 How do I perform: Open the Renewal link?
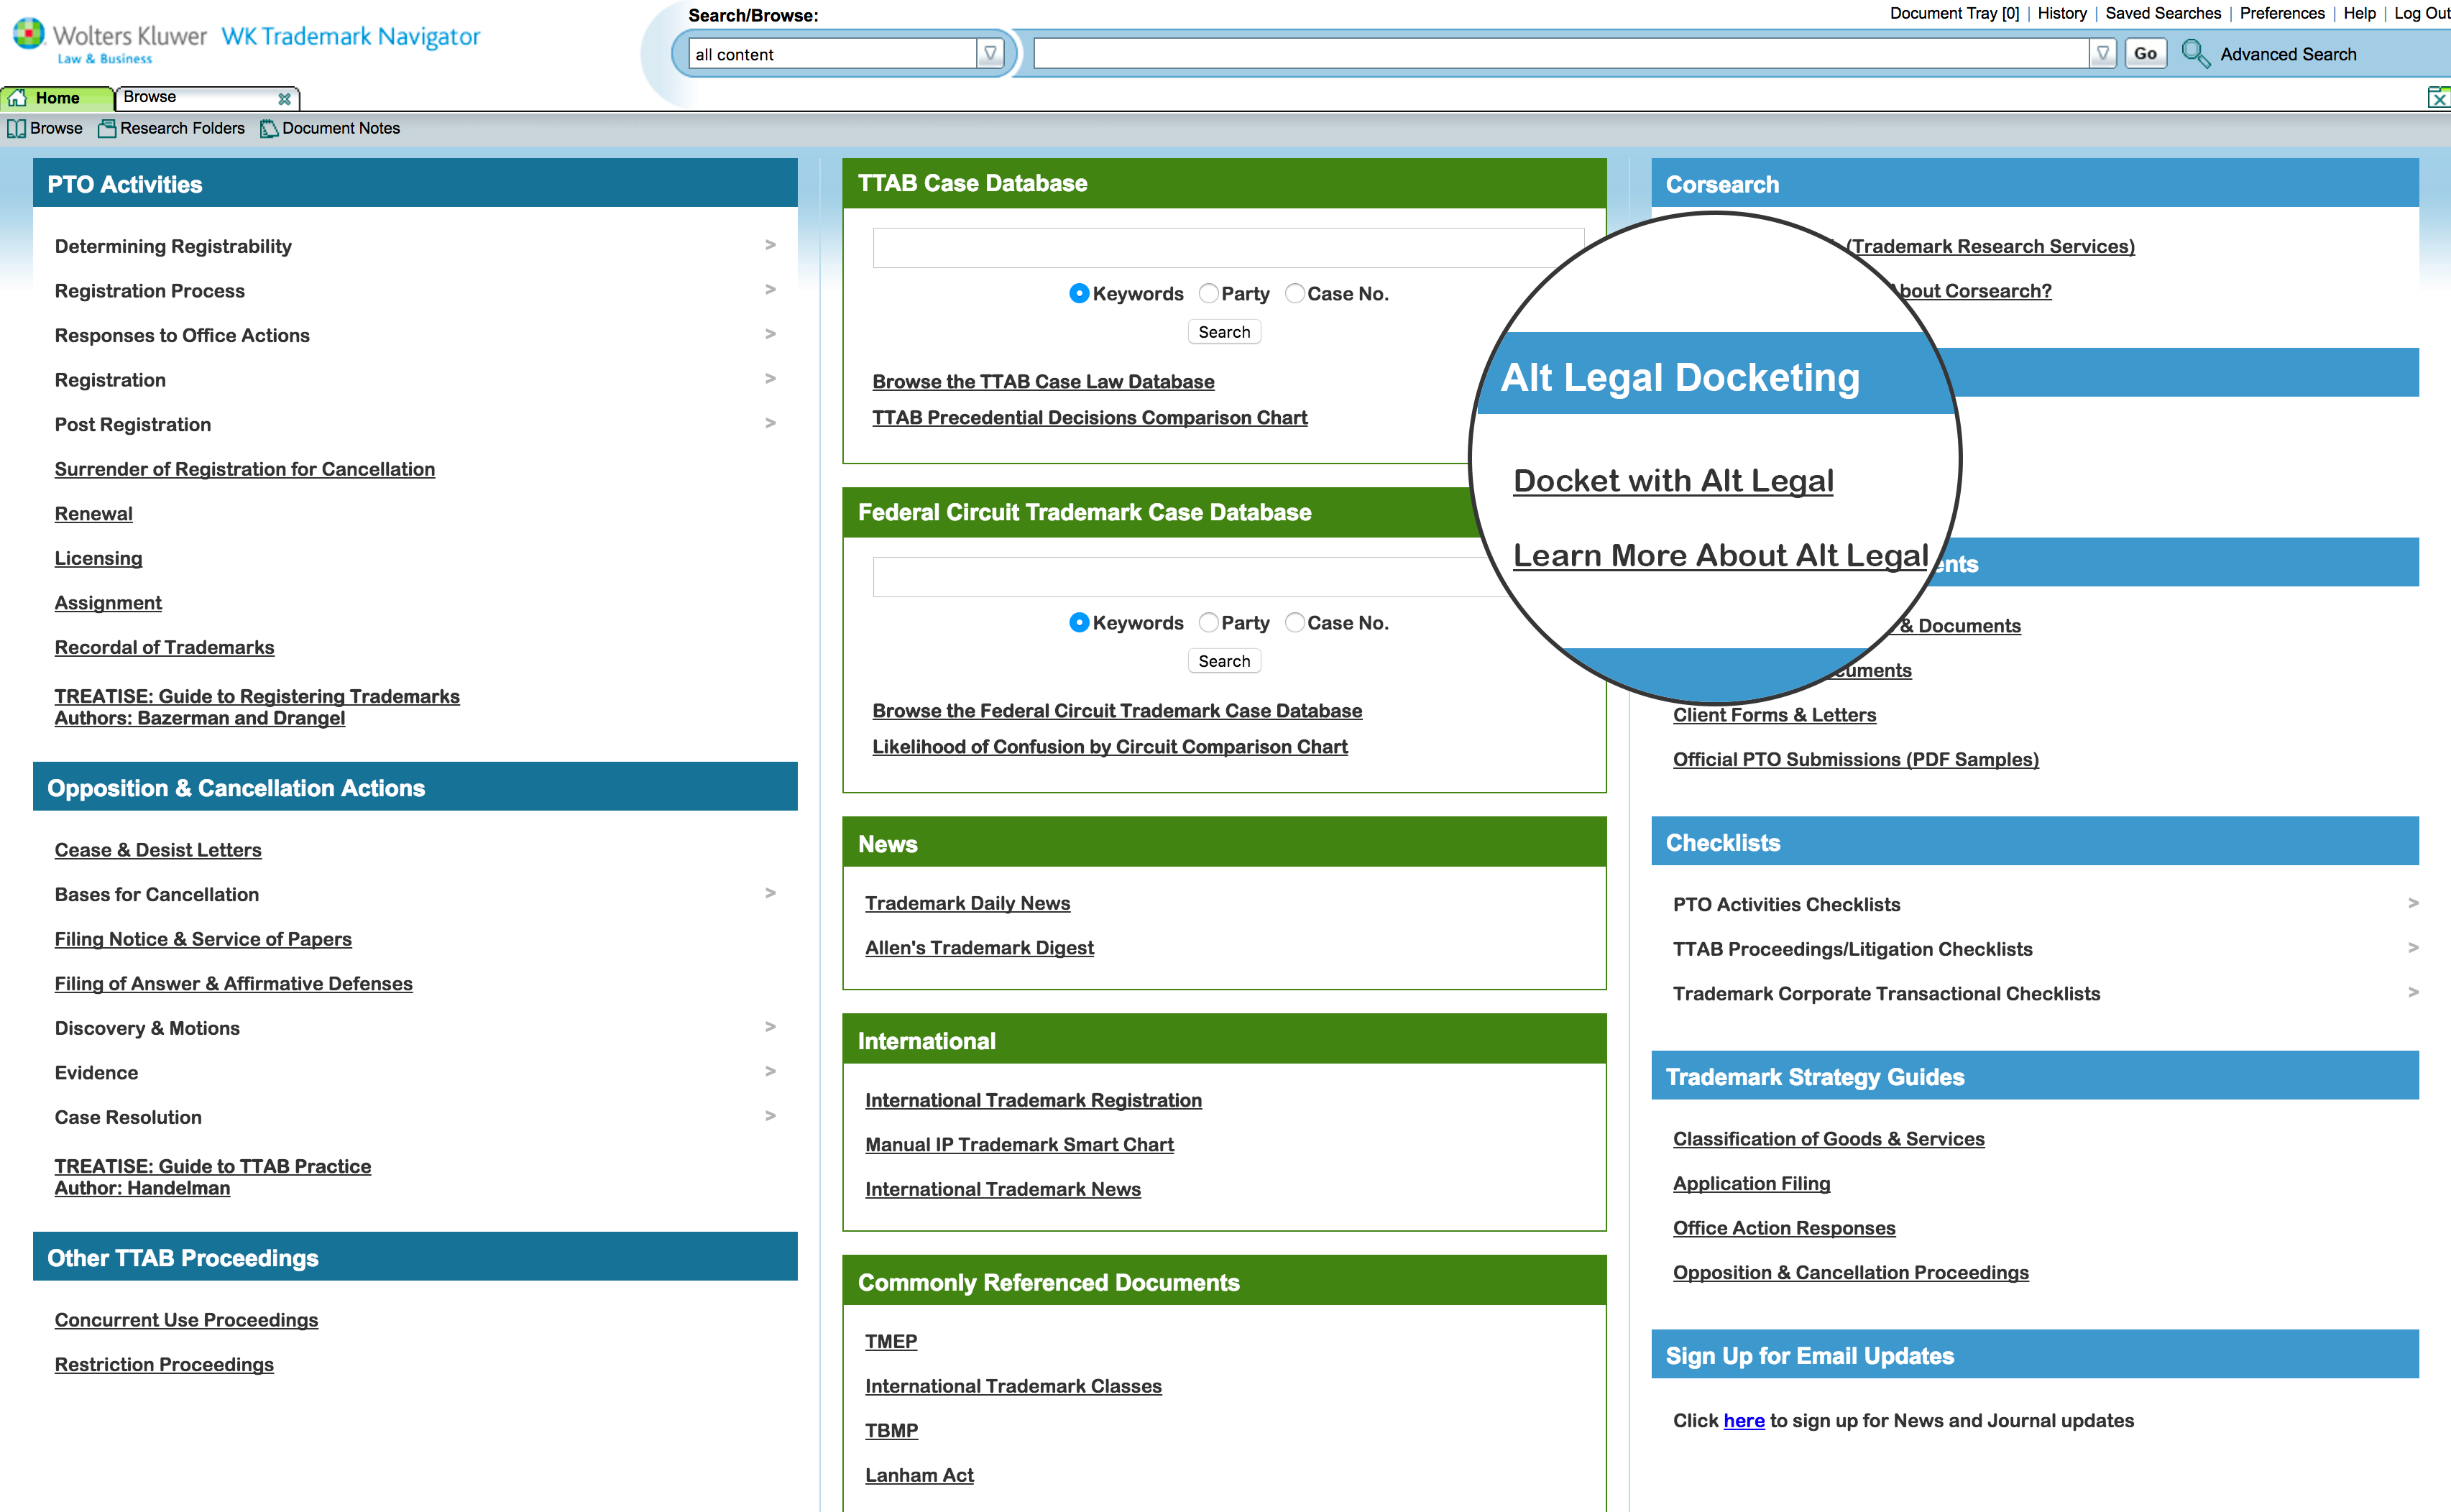(x=93, y=514)
